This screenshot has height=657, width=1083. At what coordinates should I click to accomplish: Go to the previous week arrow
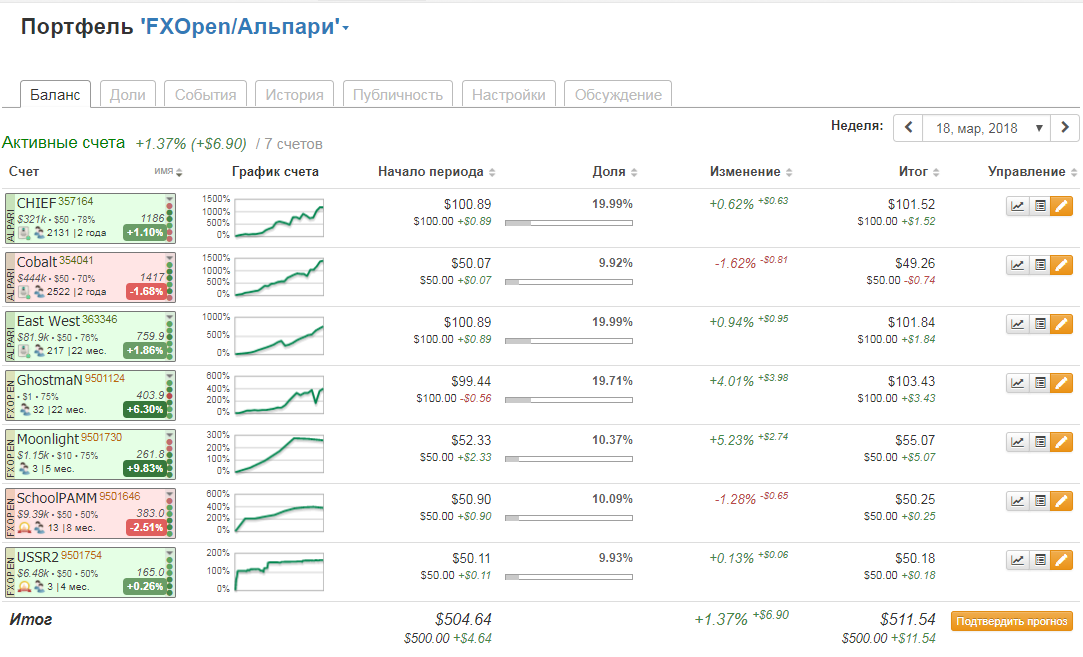tap(908, 128)
